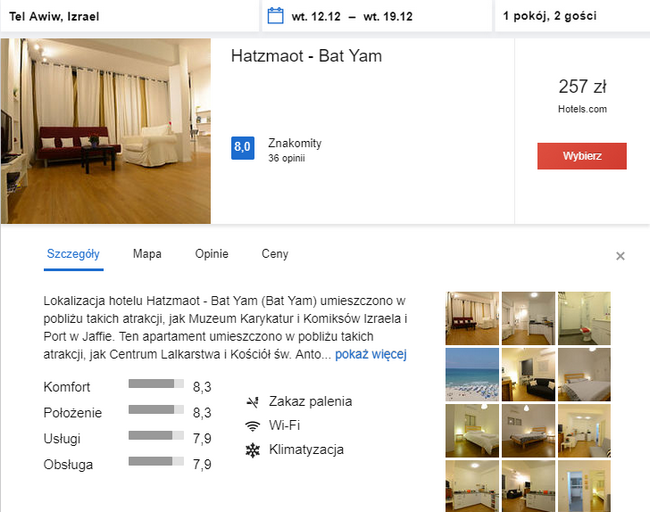Switch to the Szczegóły tab

point(73,254)
